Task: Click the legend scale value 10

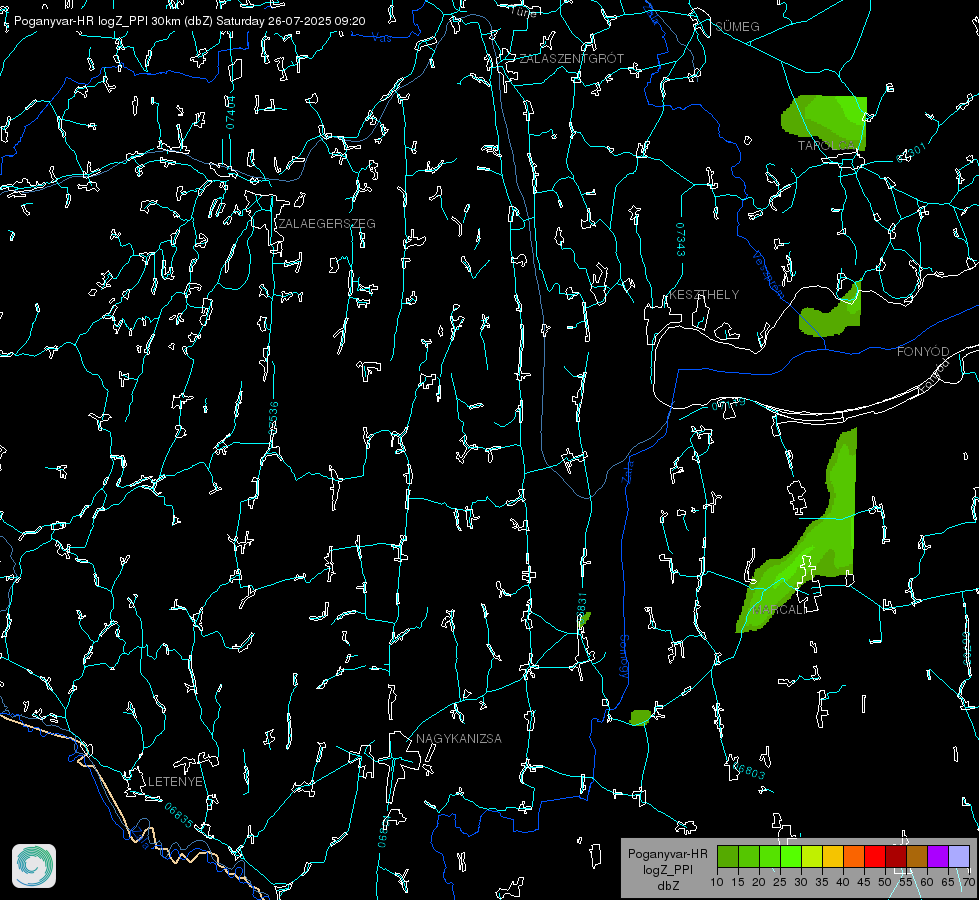Action: 717,882
